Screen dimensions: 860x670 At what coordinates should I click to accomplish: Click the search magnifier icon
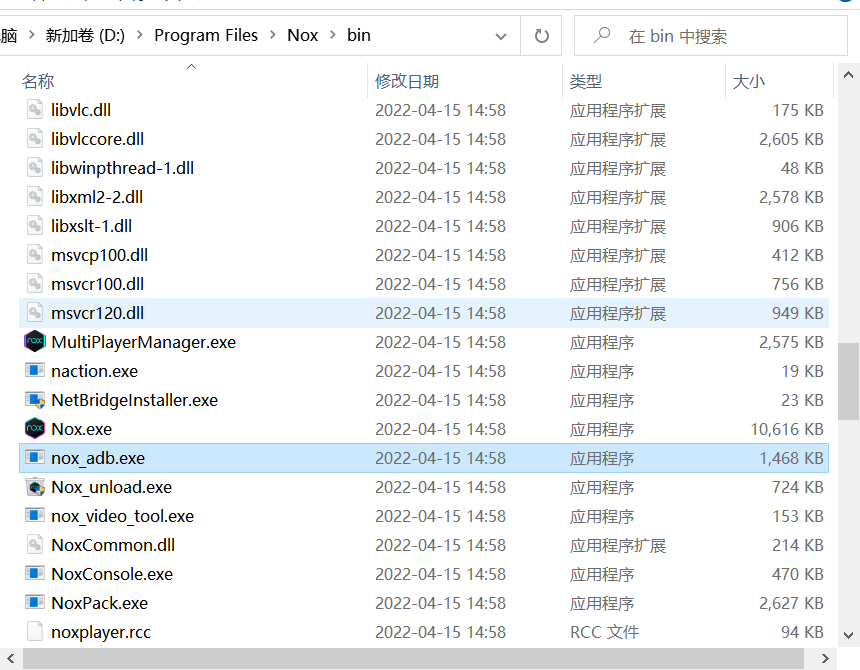click(602, 36)
